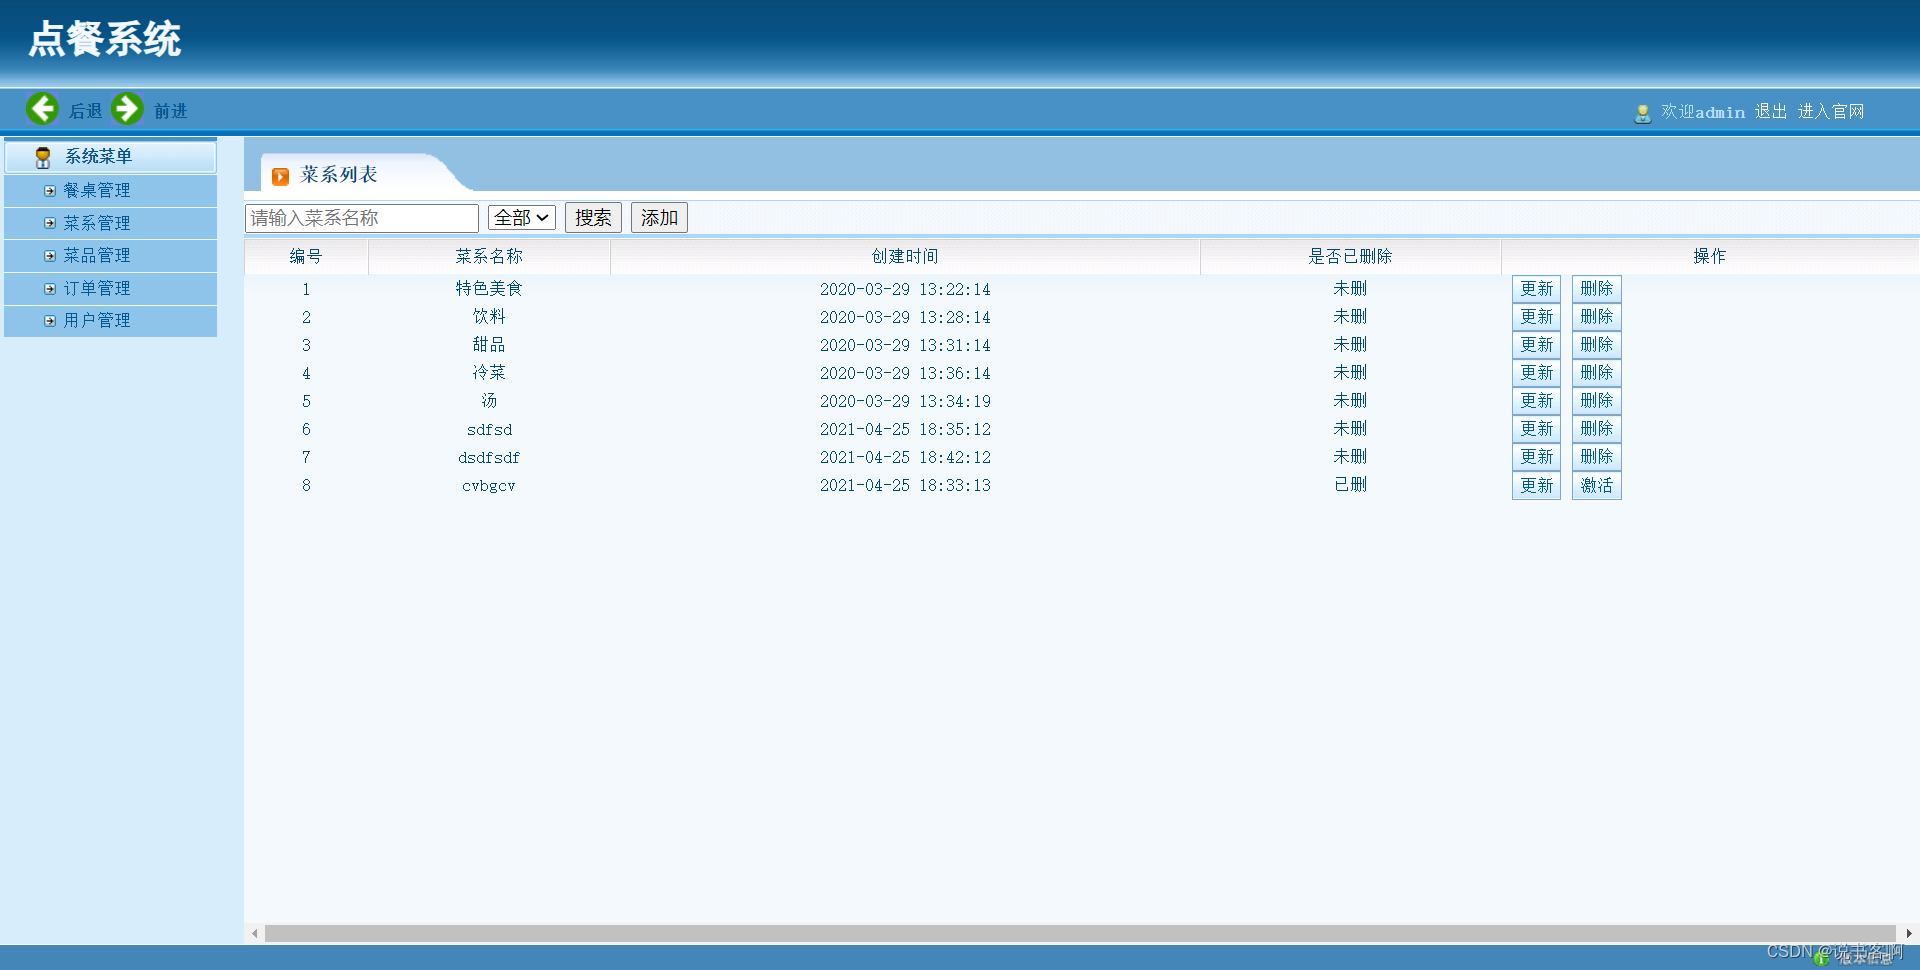This screenshot has height=970, width=1920.
Task: Click 激活 for cvbgcv row
Action: coord(1596,486)
